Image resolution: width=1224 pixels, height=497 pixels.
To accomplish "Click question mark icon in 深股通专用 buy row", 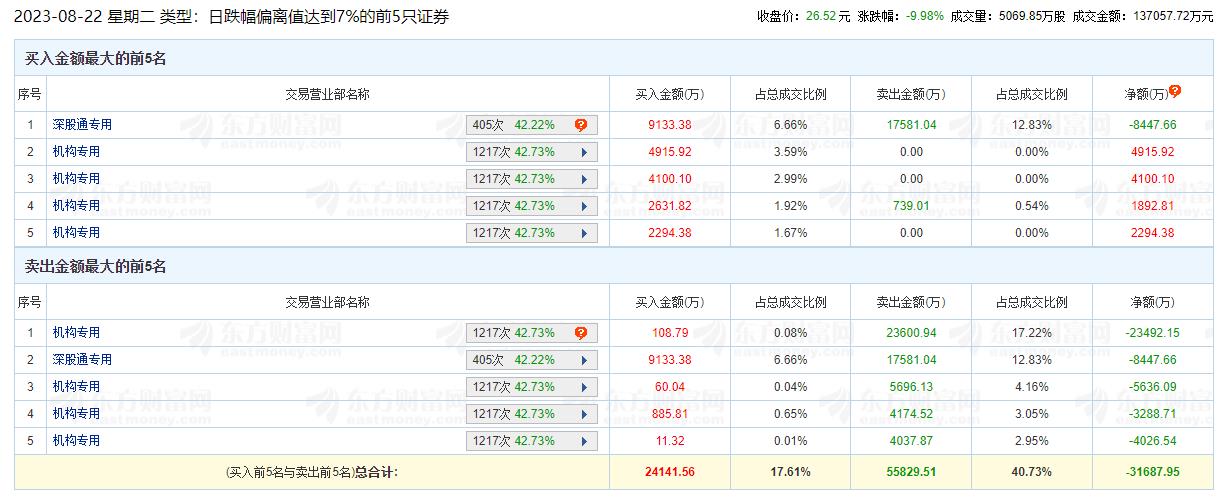I will 581,125.
